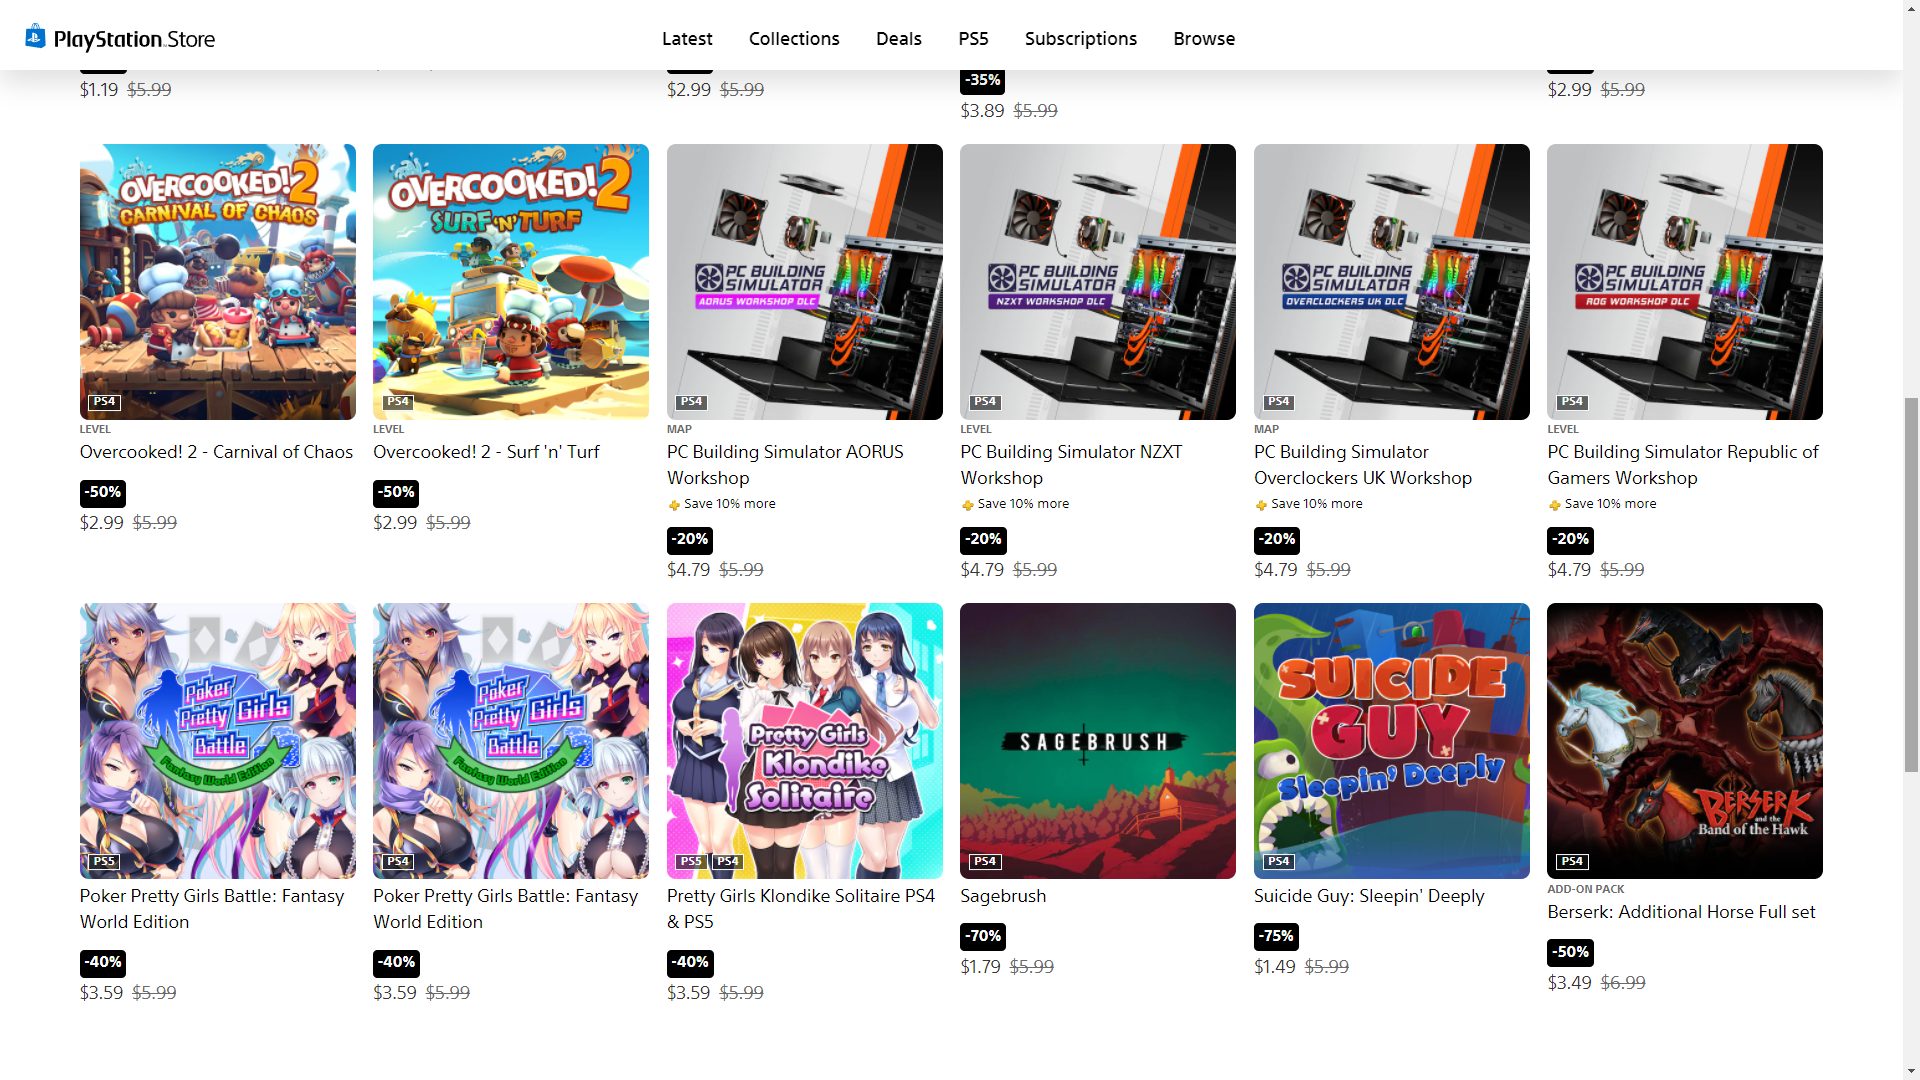Open the Overcooked! 2 - Surf 'n' Turf title link
The image size is (1920, 1080).
(x=486, y=452)
